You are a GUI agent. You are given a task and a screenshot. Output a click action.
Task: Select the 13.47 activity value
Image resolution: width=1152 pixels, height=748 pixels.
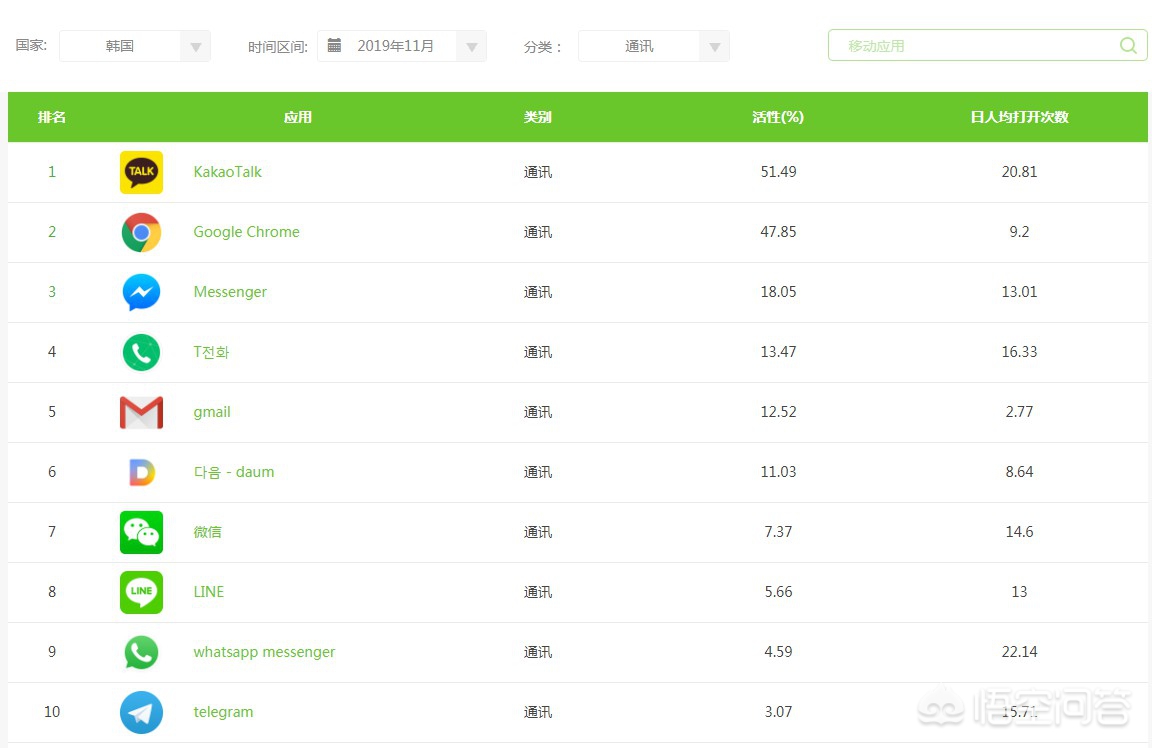pyautogui.click(x=778, y=352)
